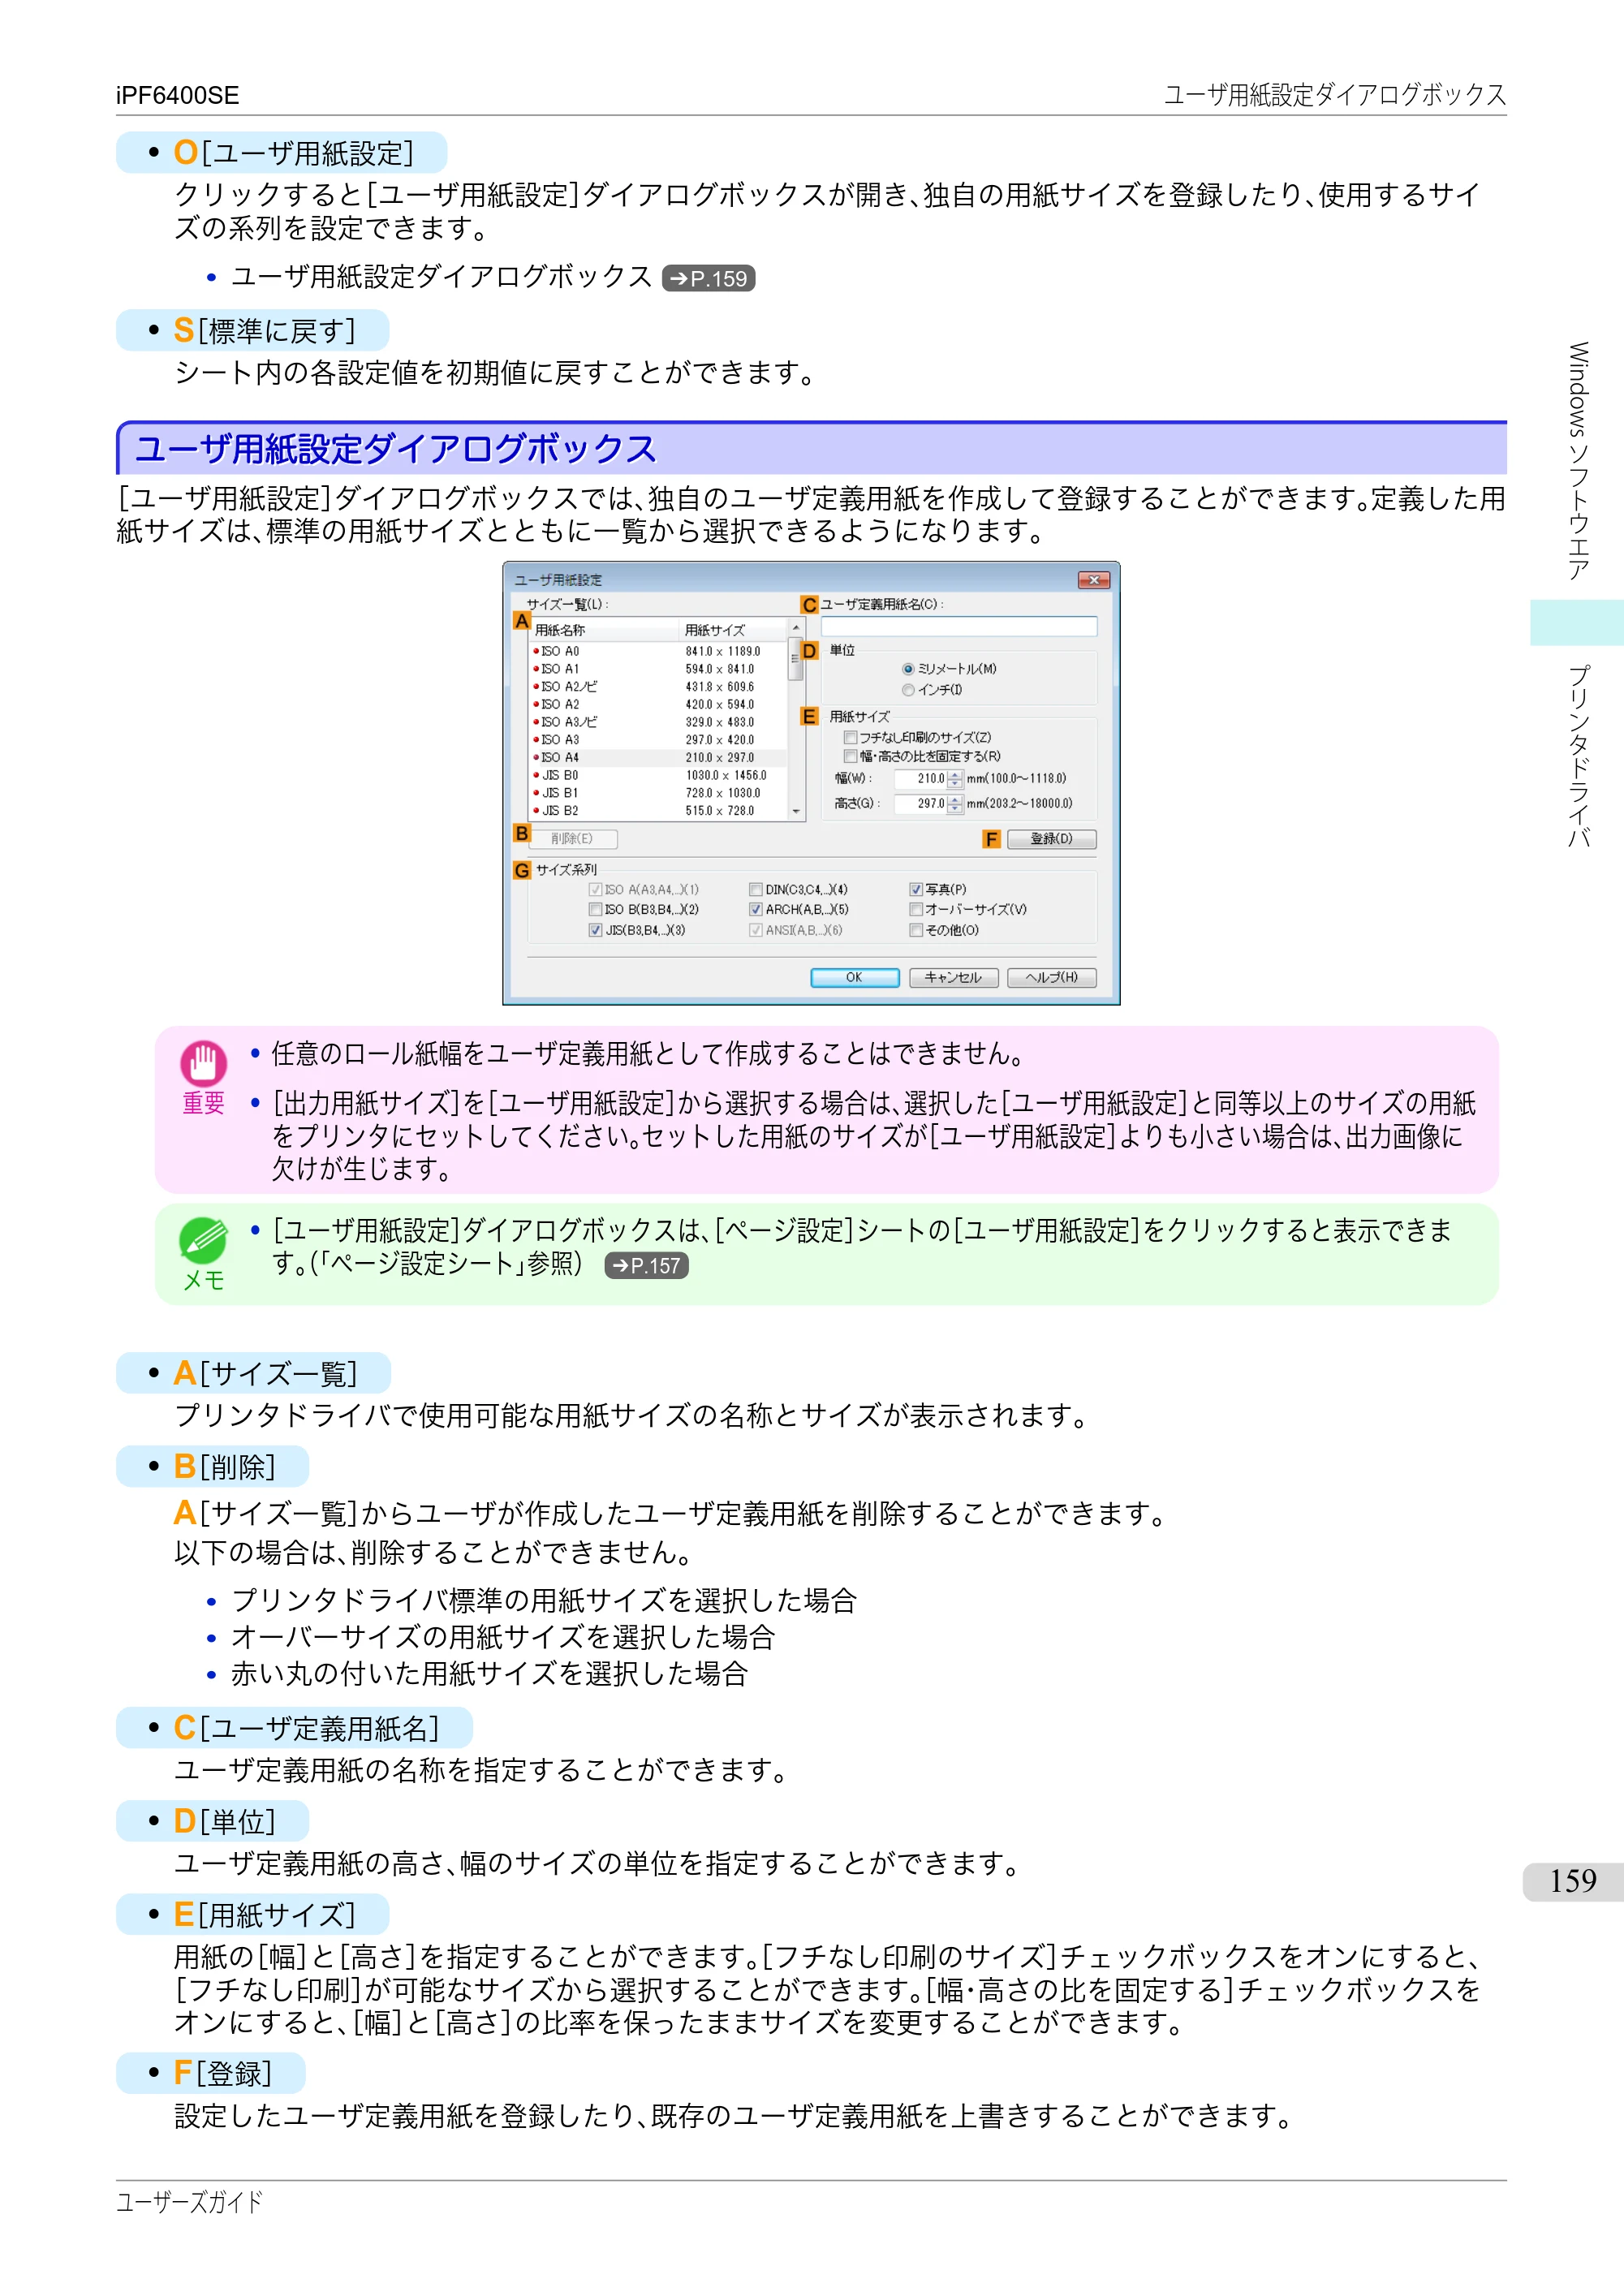Viewport: 1624px width, 2296px height.
Task: Open help with the ヘルプ(H) button
Action: coord(1051,977)
